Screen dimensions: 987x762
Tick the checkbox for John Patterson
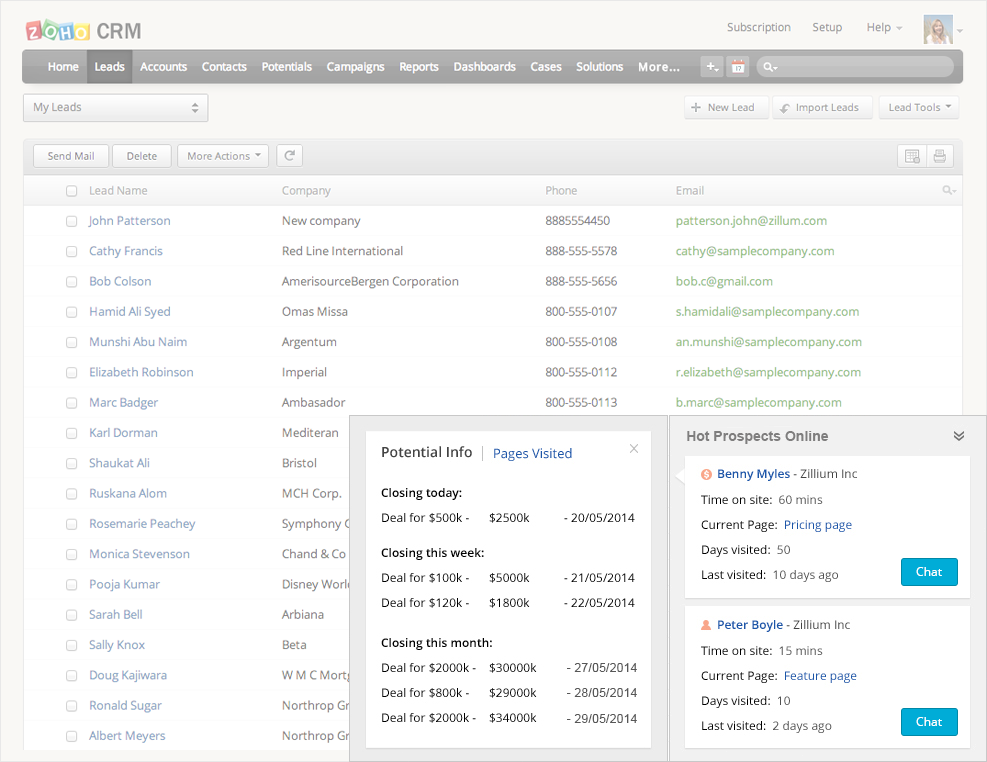[x=72, y=221]
